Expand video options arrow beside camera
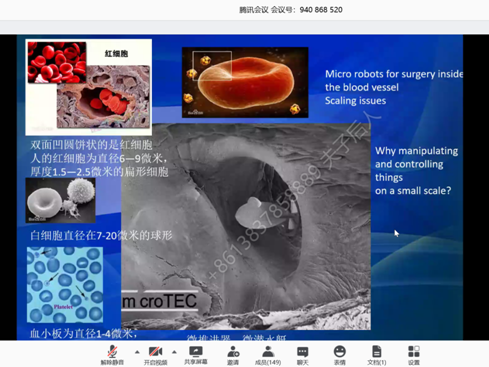 click(x=174, y=352)
